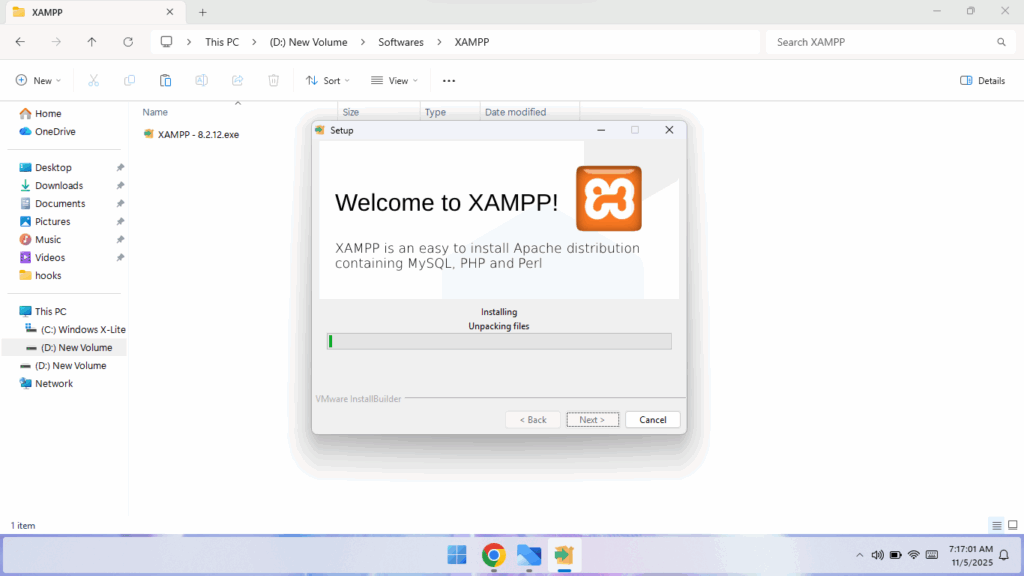Toggle the Details pane button
The image size is (1024, 576).
click(982, 80)
